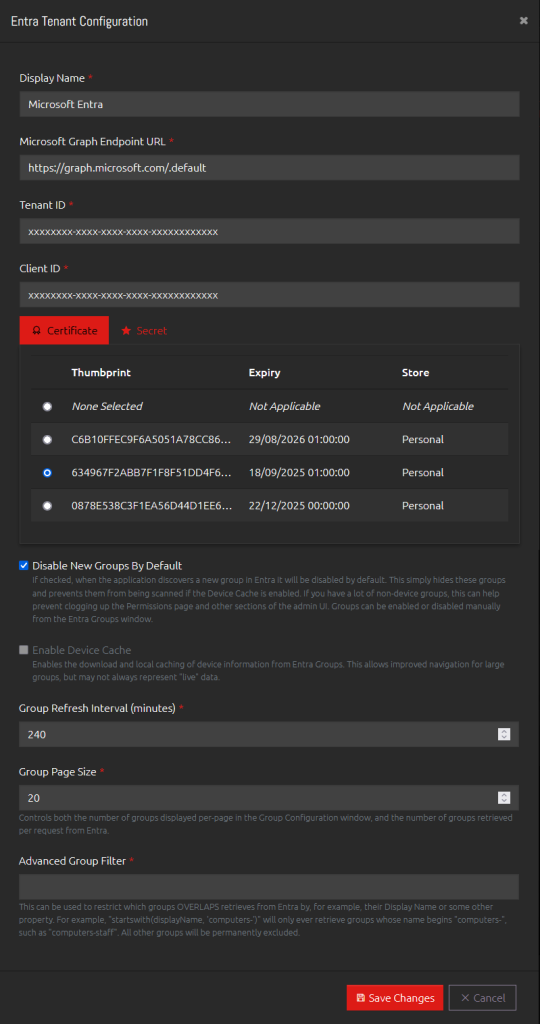Select radio for certificate 634967F2ABB7F1F8F51DD4F6
Viewport: 540px width, 1024px height.
tap(47, 473)
